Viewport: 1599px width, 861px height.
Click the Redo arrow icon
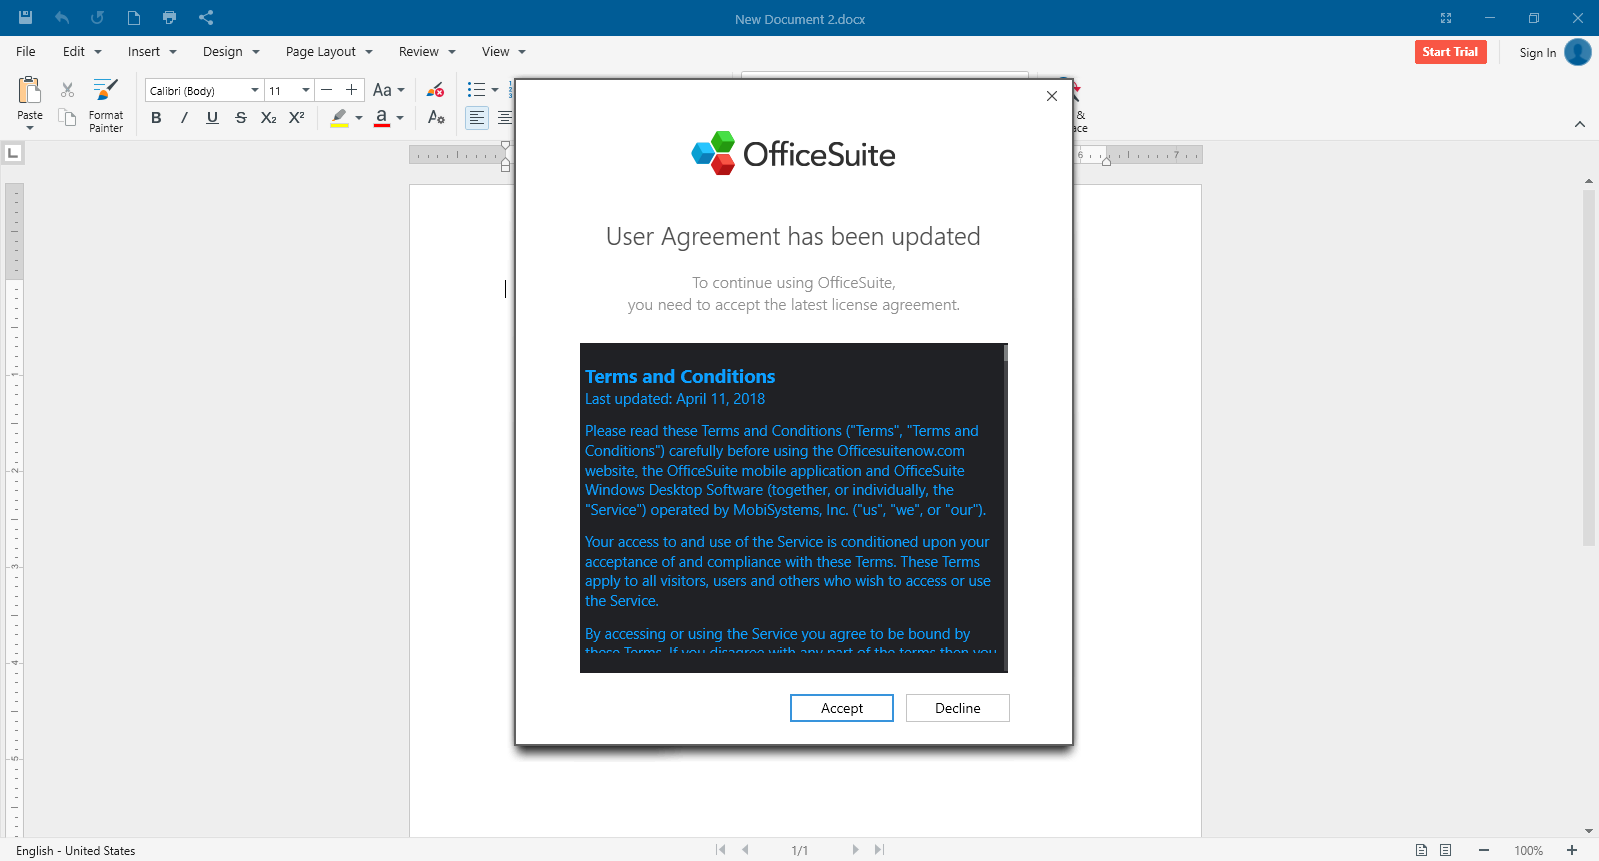point(97,17)
